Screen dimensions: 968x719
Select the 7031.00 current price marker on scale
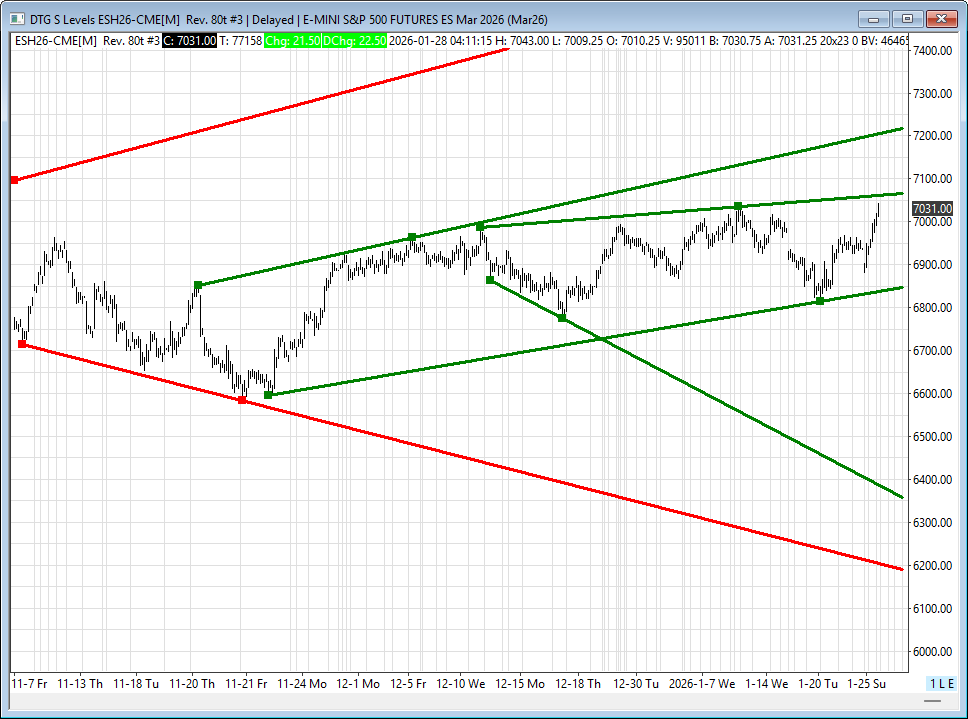point(932,208)
